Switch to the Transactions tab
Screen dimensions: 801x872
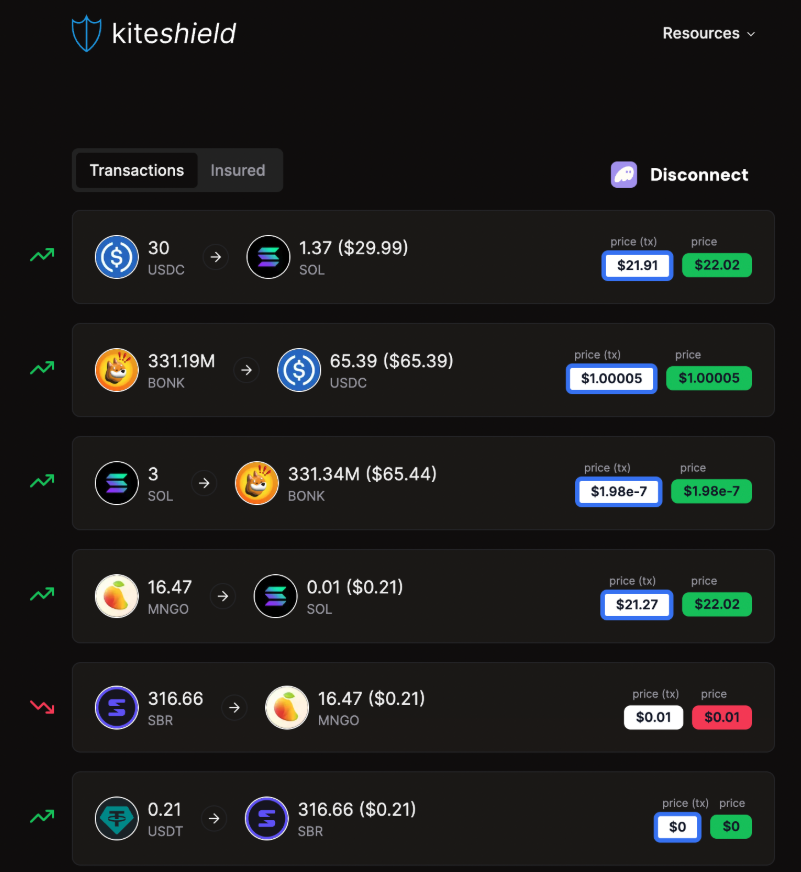pos(136,170)
